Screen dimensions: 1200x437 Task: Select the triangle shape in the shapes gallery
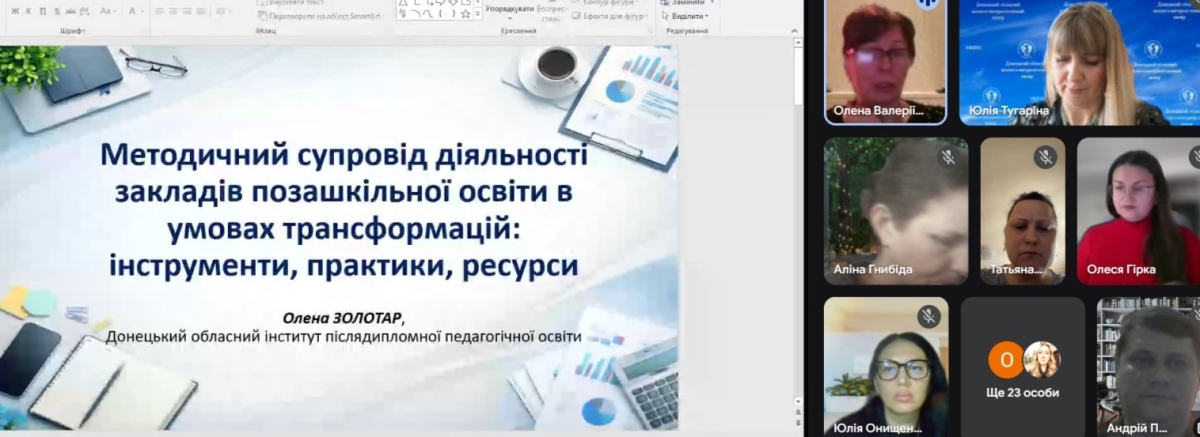coord(402,3)
